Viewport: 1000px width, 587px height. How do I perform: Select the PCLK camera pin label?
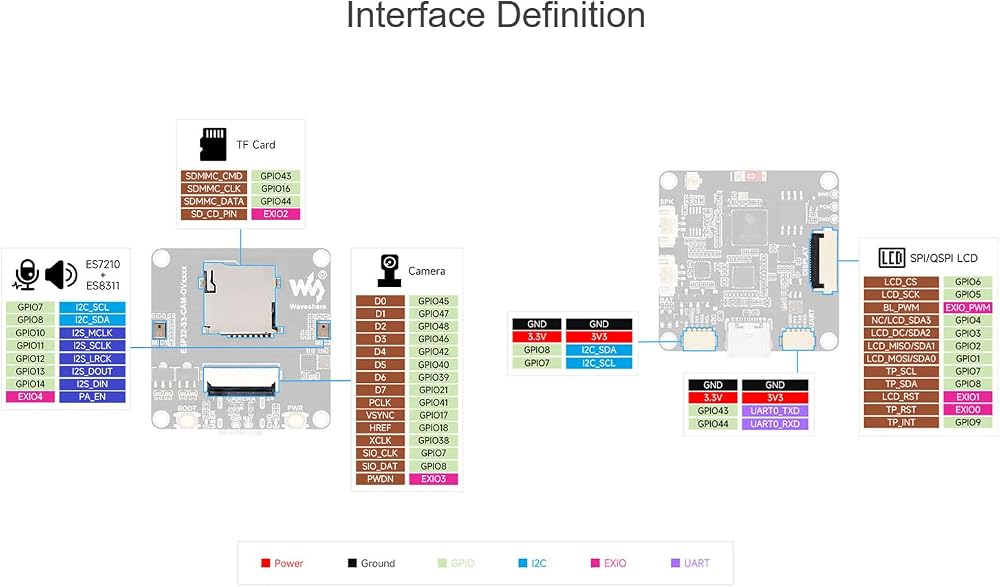pyautogui.click(x=380, y=402)
